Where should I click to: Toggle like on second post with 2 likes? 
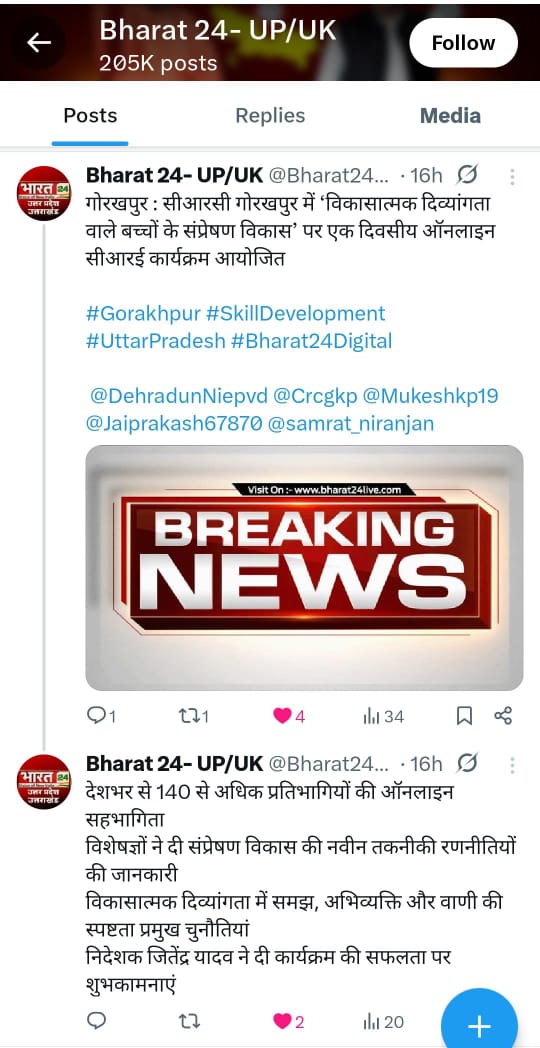tap(289, 1022)
